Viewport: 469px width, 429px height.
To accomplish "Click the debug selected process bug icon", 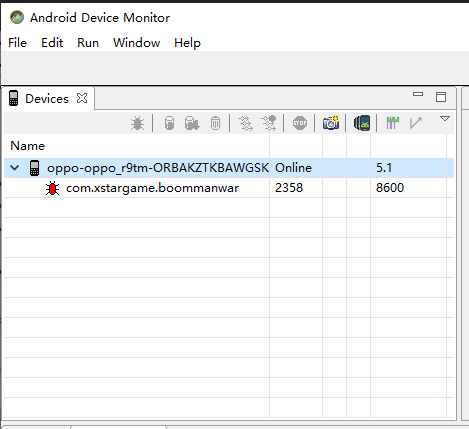I will (x=137, y=123).
